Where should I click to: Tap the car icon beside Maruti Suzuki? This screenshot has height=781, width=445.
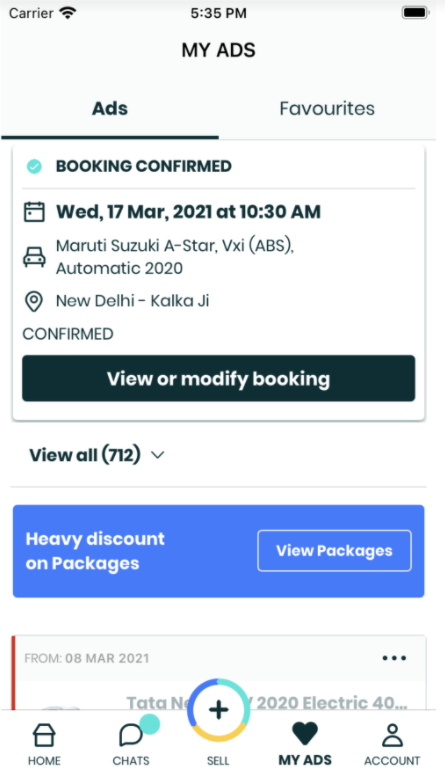[34, 258]
